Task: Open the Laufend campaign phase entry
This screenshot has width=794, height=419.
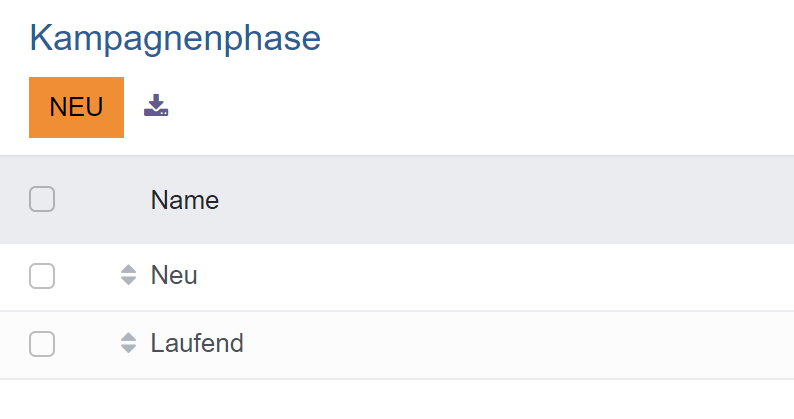Action: [x=197, y=343]
